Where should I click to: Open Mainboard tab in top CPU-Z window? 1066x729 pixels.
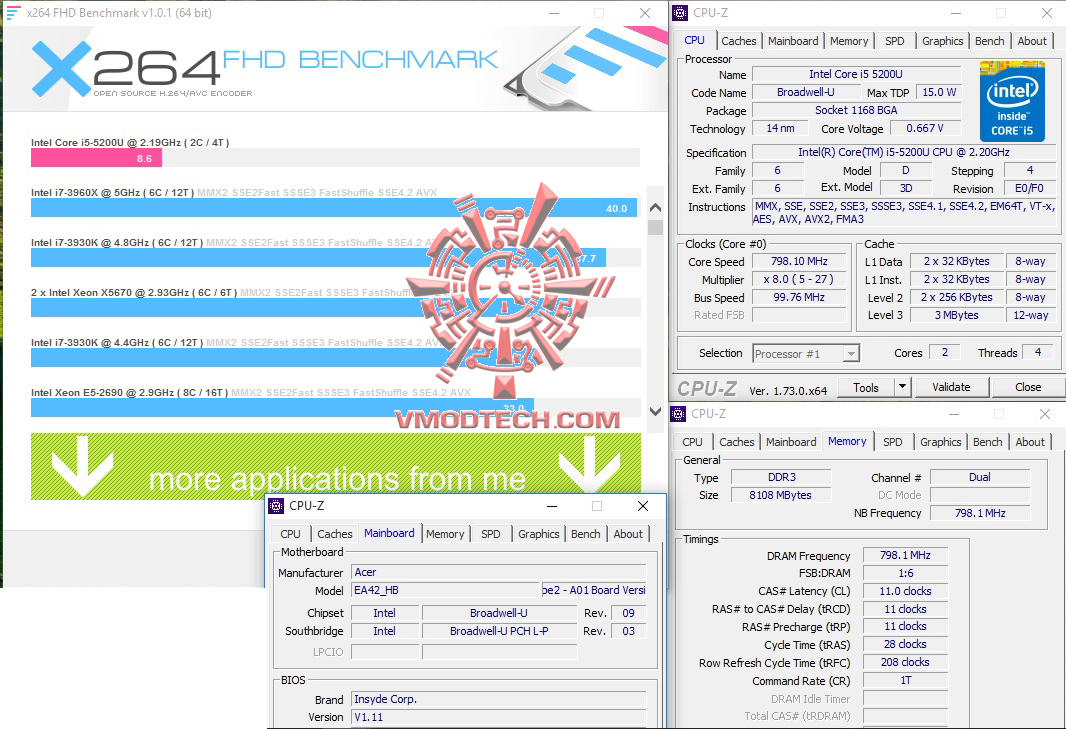793,41
